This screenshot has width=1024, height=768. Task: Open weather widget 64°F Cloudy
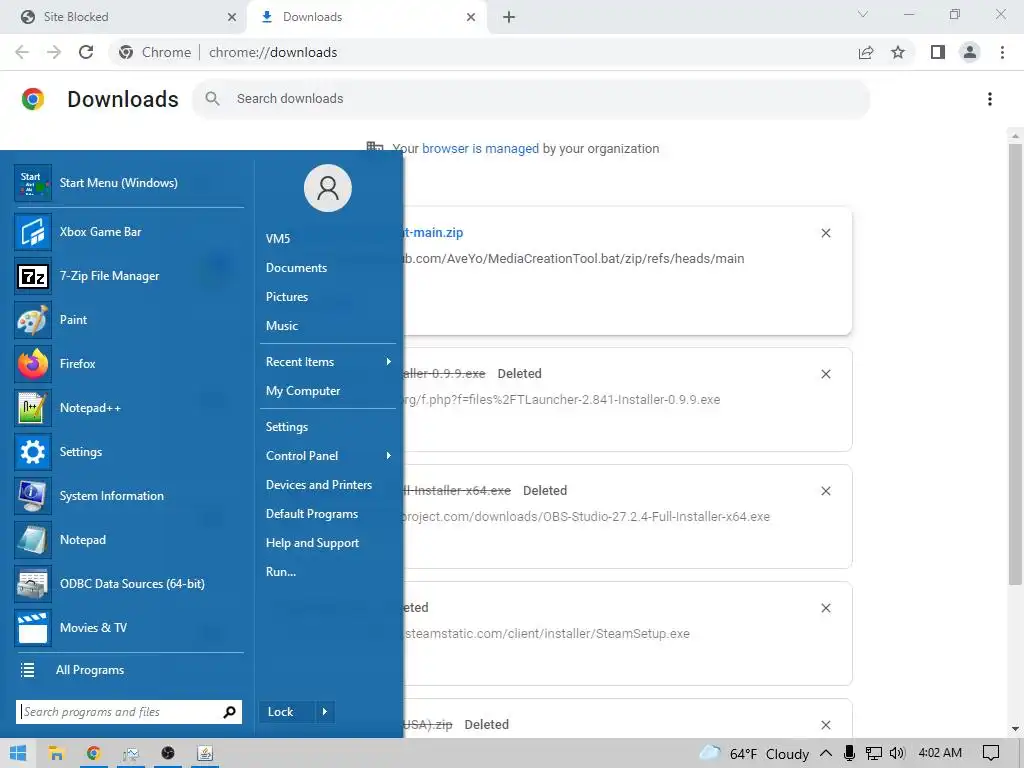tap(755, 753)
